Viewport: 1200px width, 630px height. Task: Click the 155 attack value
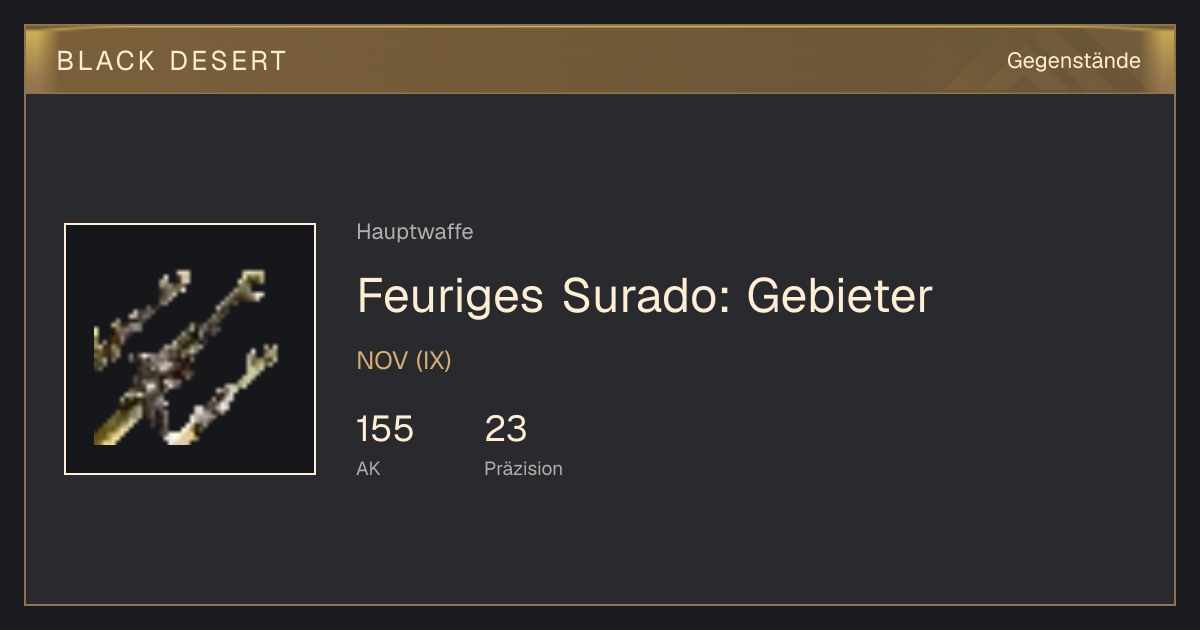(385, 429)
